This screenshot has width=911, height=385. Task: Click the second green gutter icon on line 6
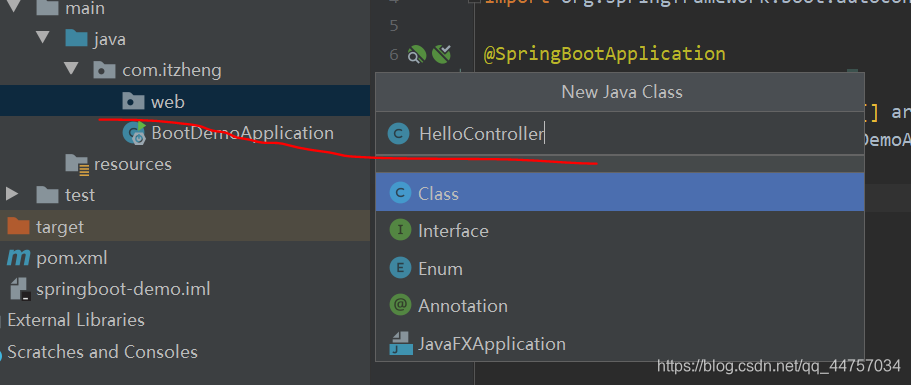[x=442, y=55]
